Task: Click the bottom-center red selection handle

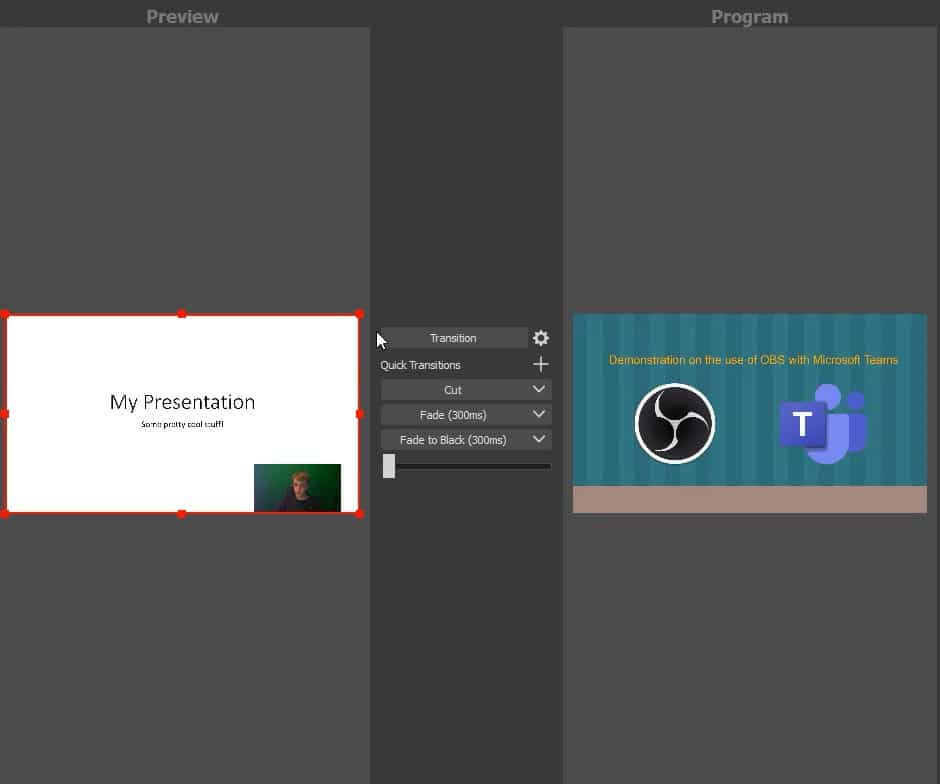Action: click(182, 514)
